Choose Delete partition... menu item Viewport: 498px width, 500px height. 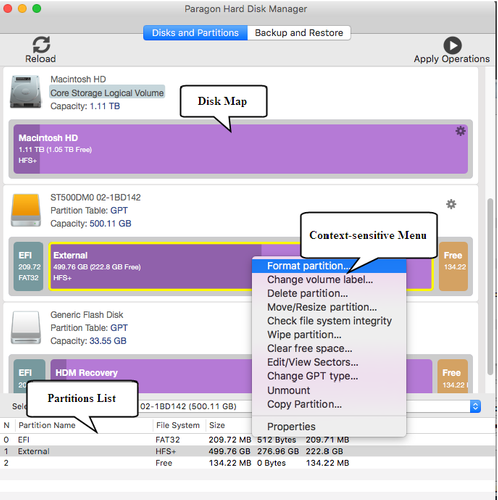tap(329, 293)
